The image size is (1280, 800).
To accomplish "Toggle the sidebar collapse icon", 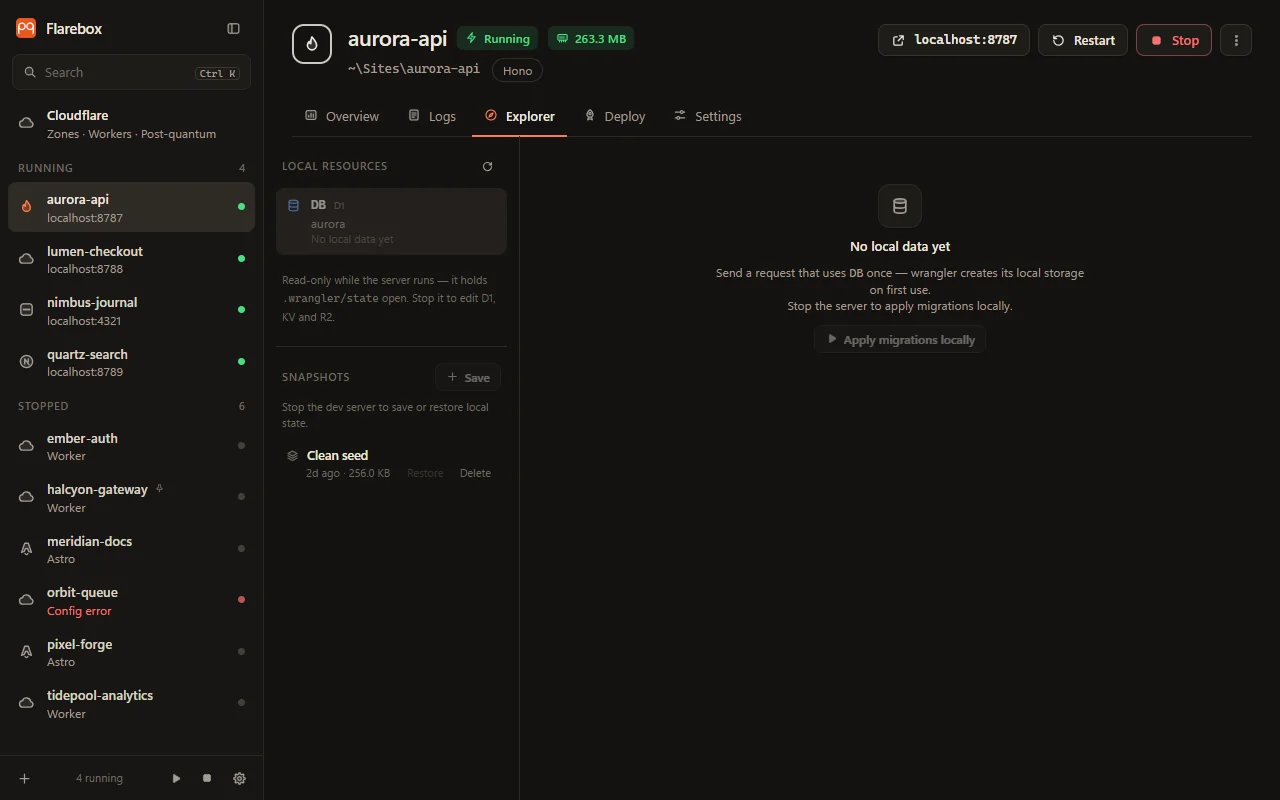I will (x=234, y=29).
